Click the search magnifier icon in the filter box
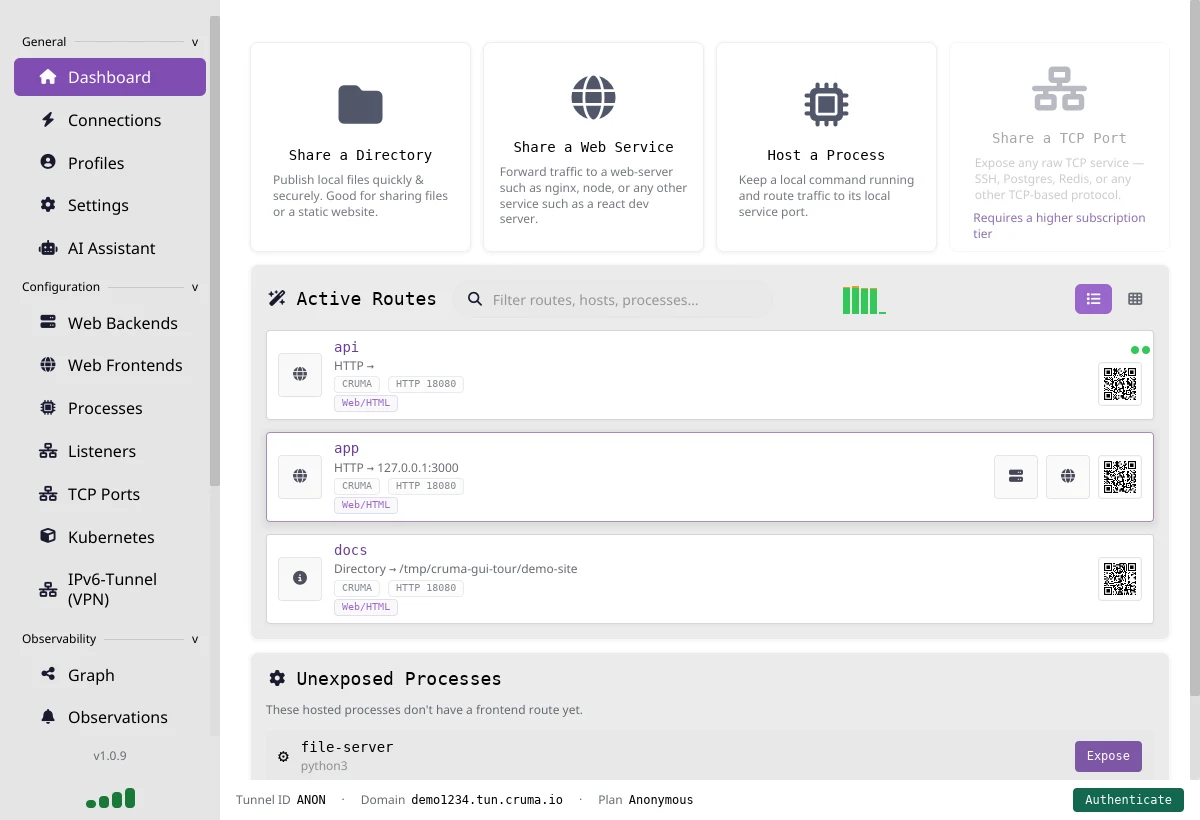The height and width of the screenshot is (820, 1200). (x=475, y=300)
